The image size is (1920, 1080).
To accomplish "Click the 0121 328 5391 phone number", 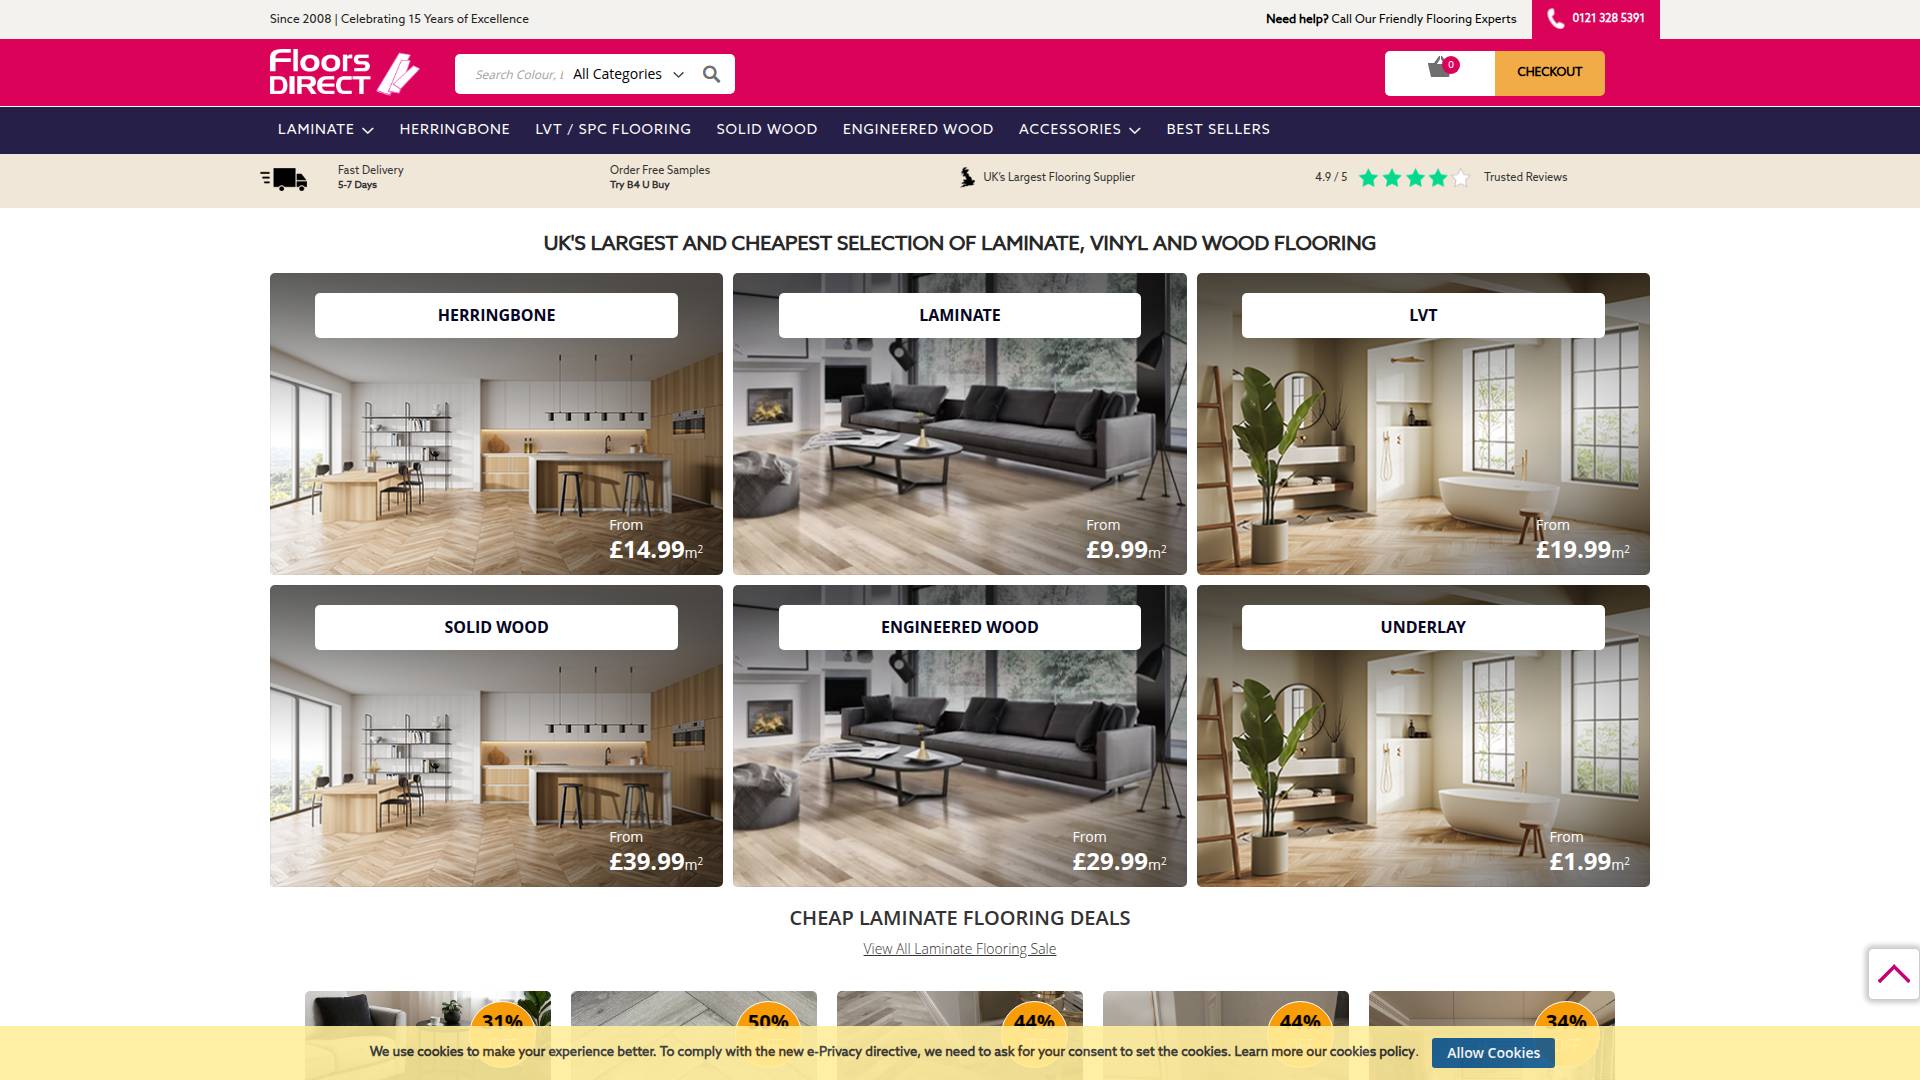I will point(1607,18).
